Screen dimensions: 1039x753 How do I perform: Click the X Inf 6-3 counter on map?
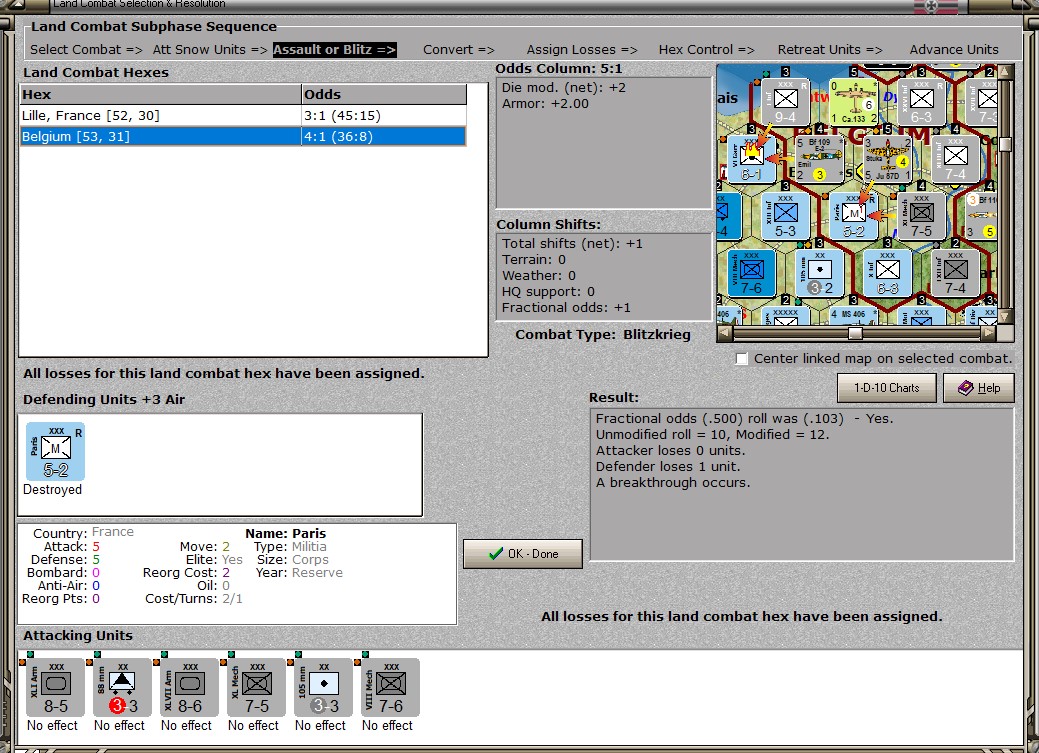pyautogui.click(x=887, y=273)
